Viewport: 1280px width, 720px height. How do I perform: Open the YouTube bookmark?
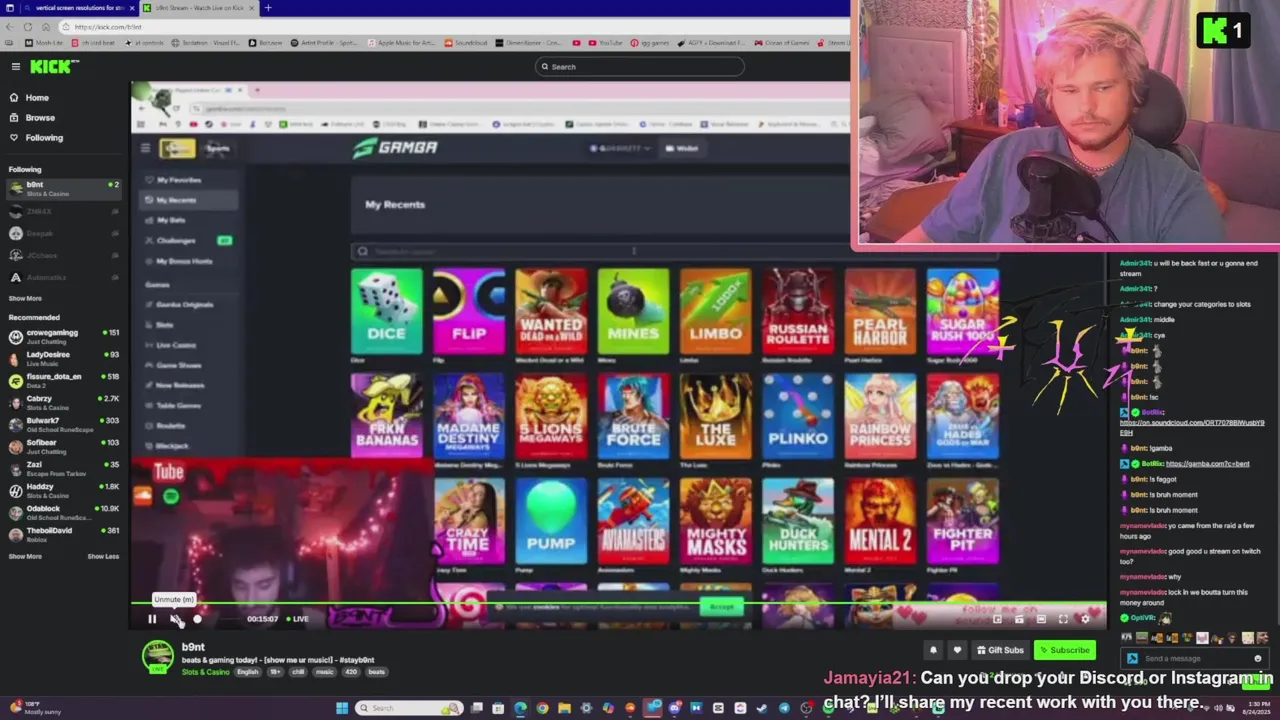pos(605,43)
